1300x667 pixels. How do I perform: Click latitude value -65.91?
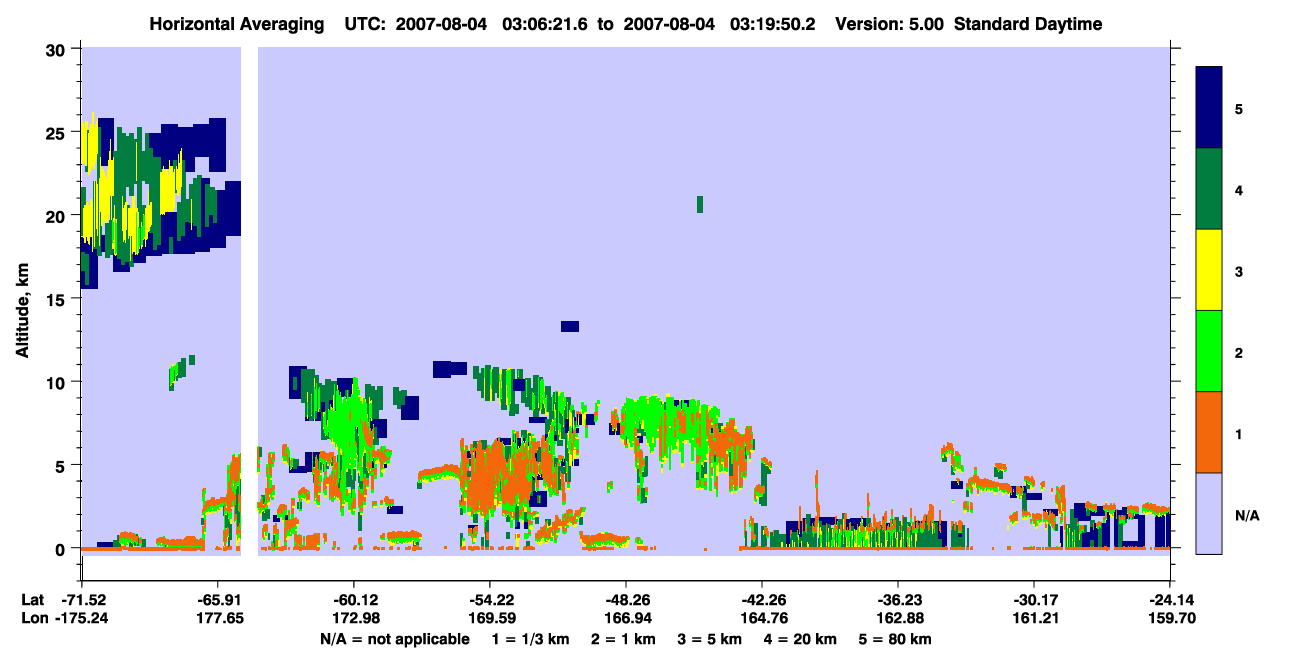[x=218, y=600]
